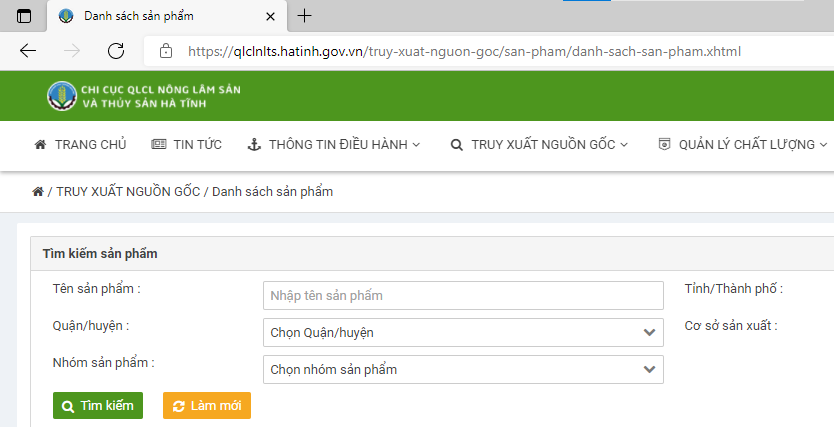Click the browser address bar URL
This screenshot has width=834, height=427.
(464, 51)
